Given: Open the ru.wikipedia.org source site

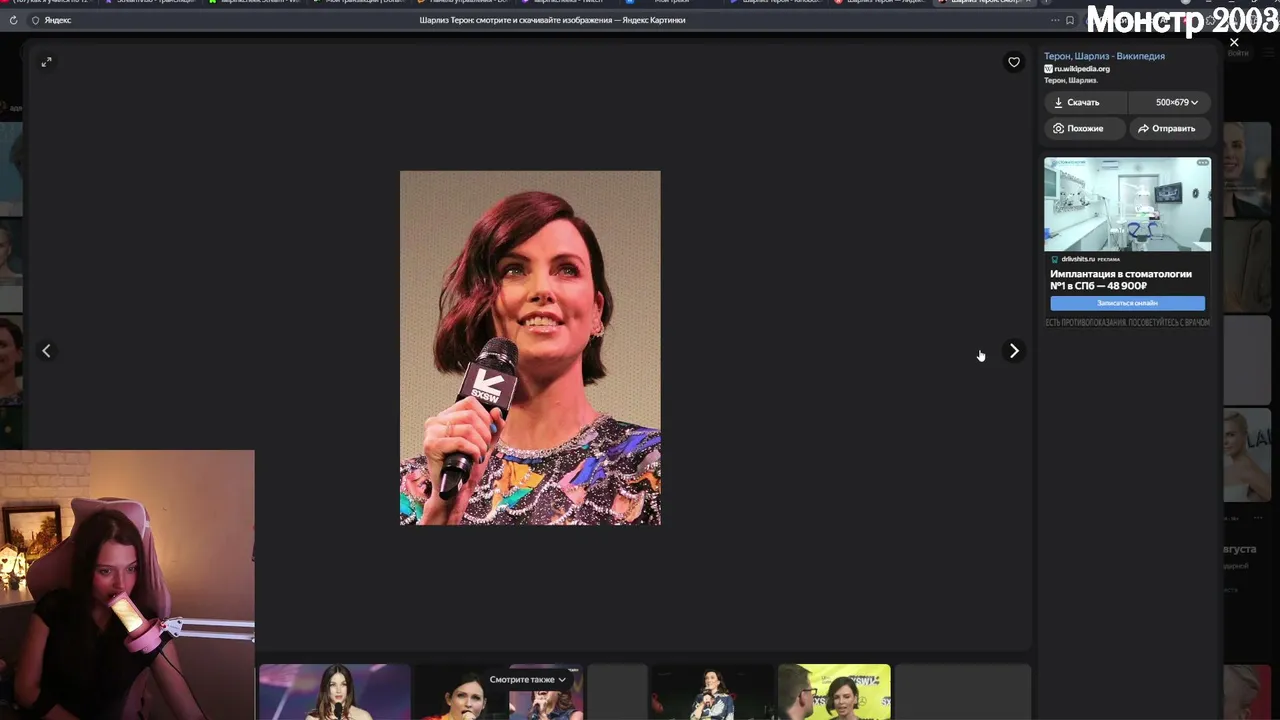Looking at the screenshot, I should (x=1082, y=69).
